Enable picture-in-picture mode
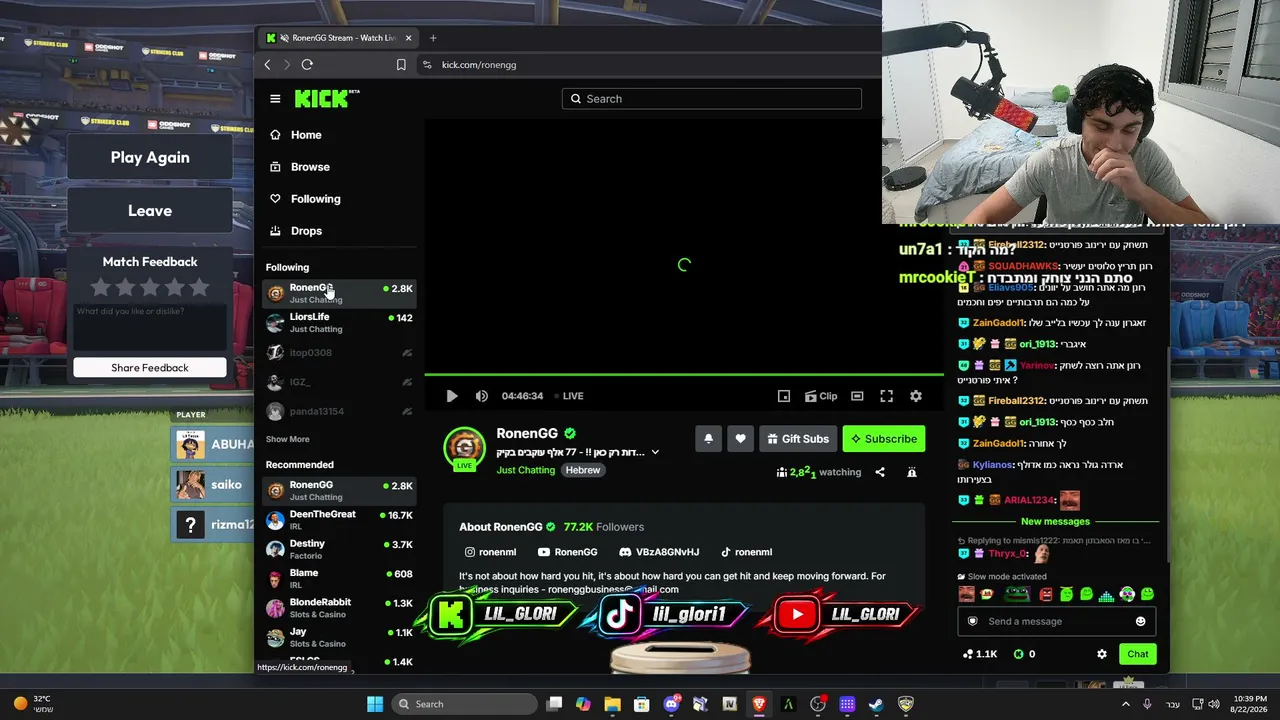Image resolution: width=1280 pixels, height=720 pixels. tap(784, 396)
